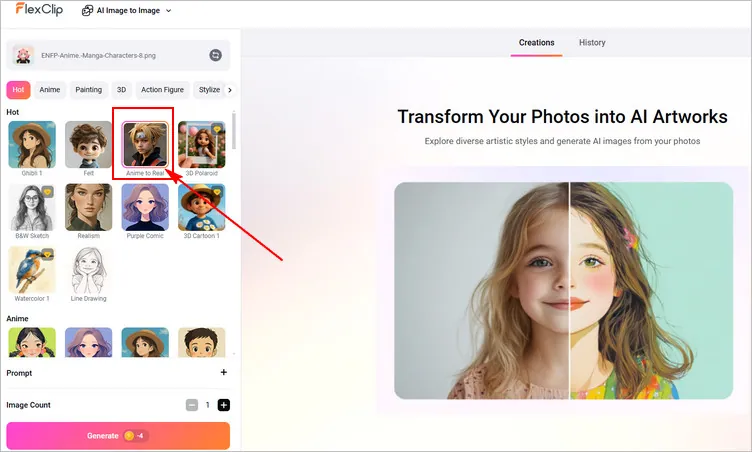752x452 pixels.
Task: Click the Generate button
Action: [118, 436]
